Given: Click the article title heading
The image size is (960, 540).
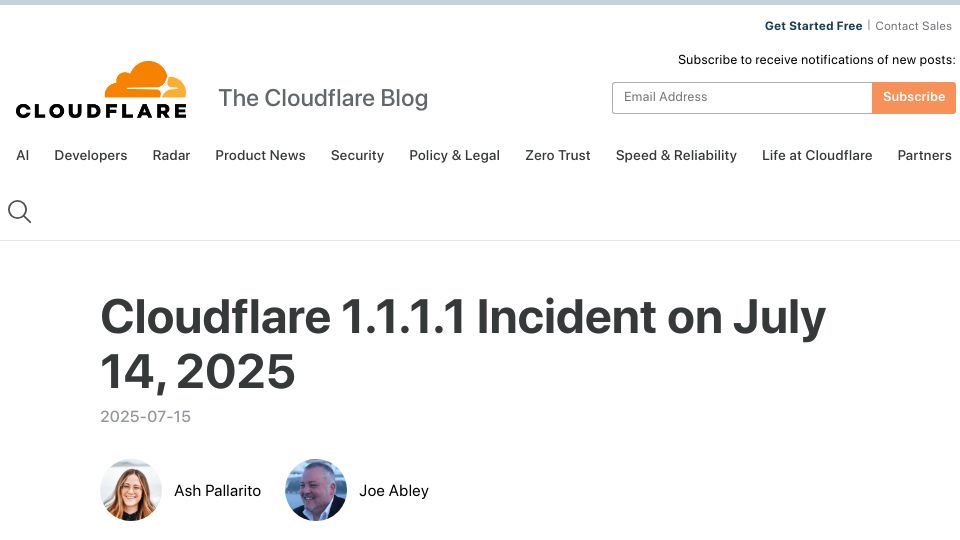Looking at the screenshot, I should pos(463,344).
